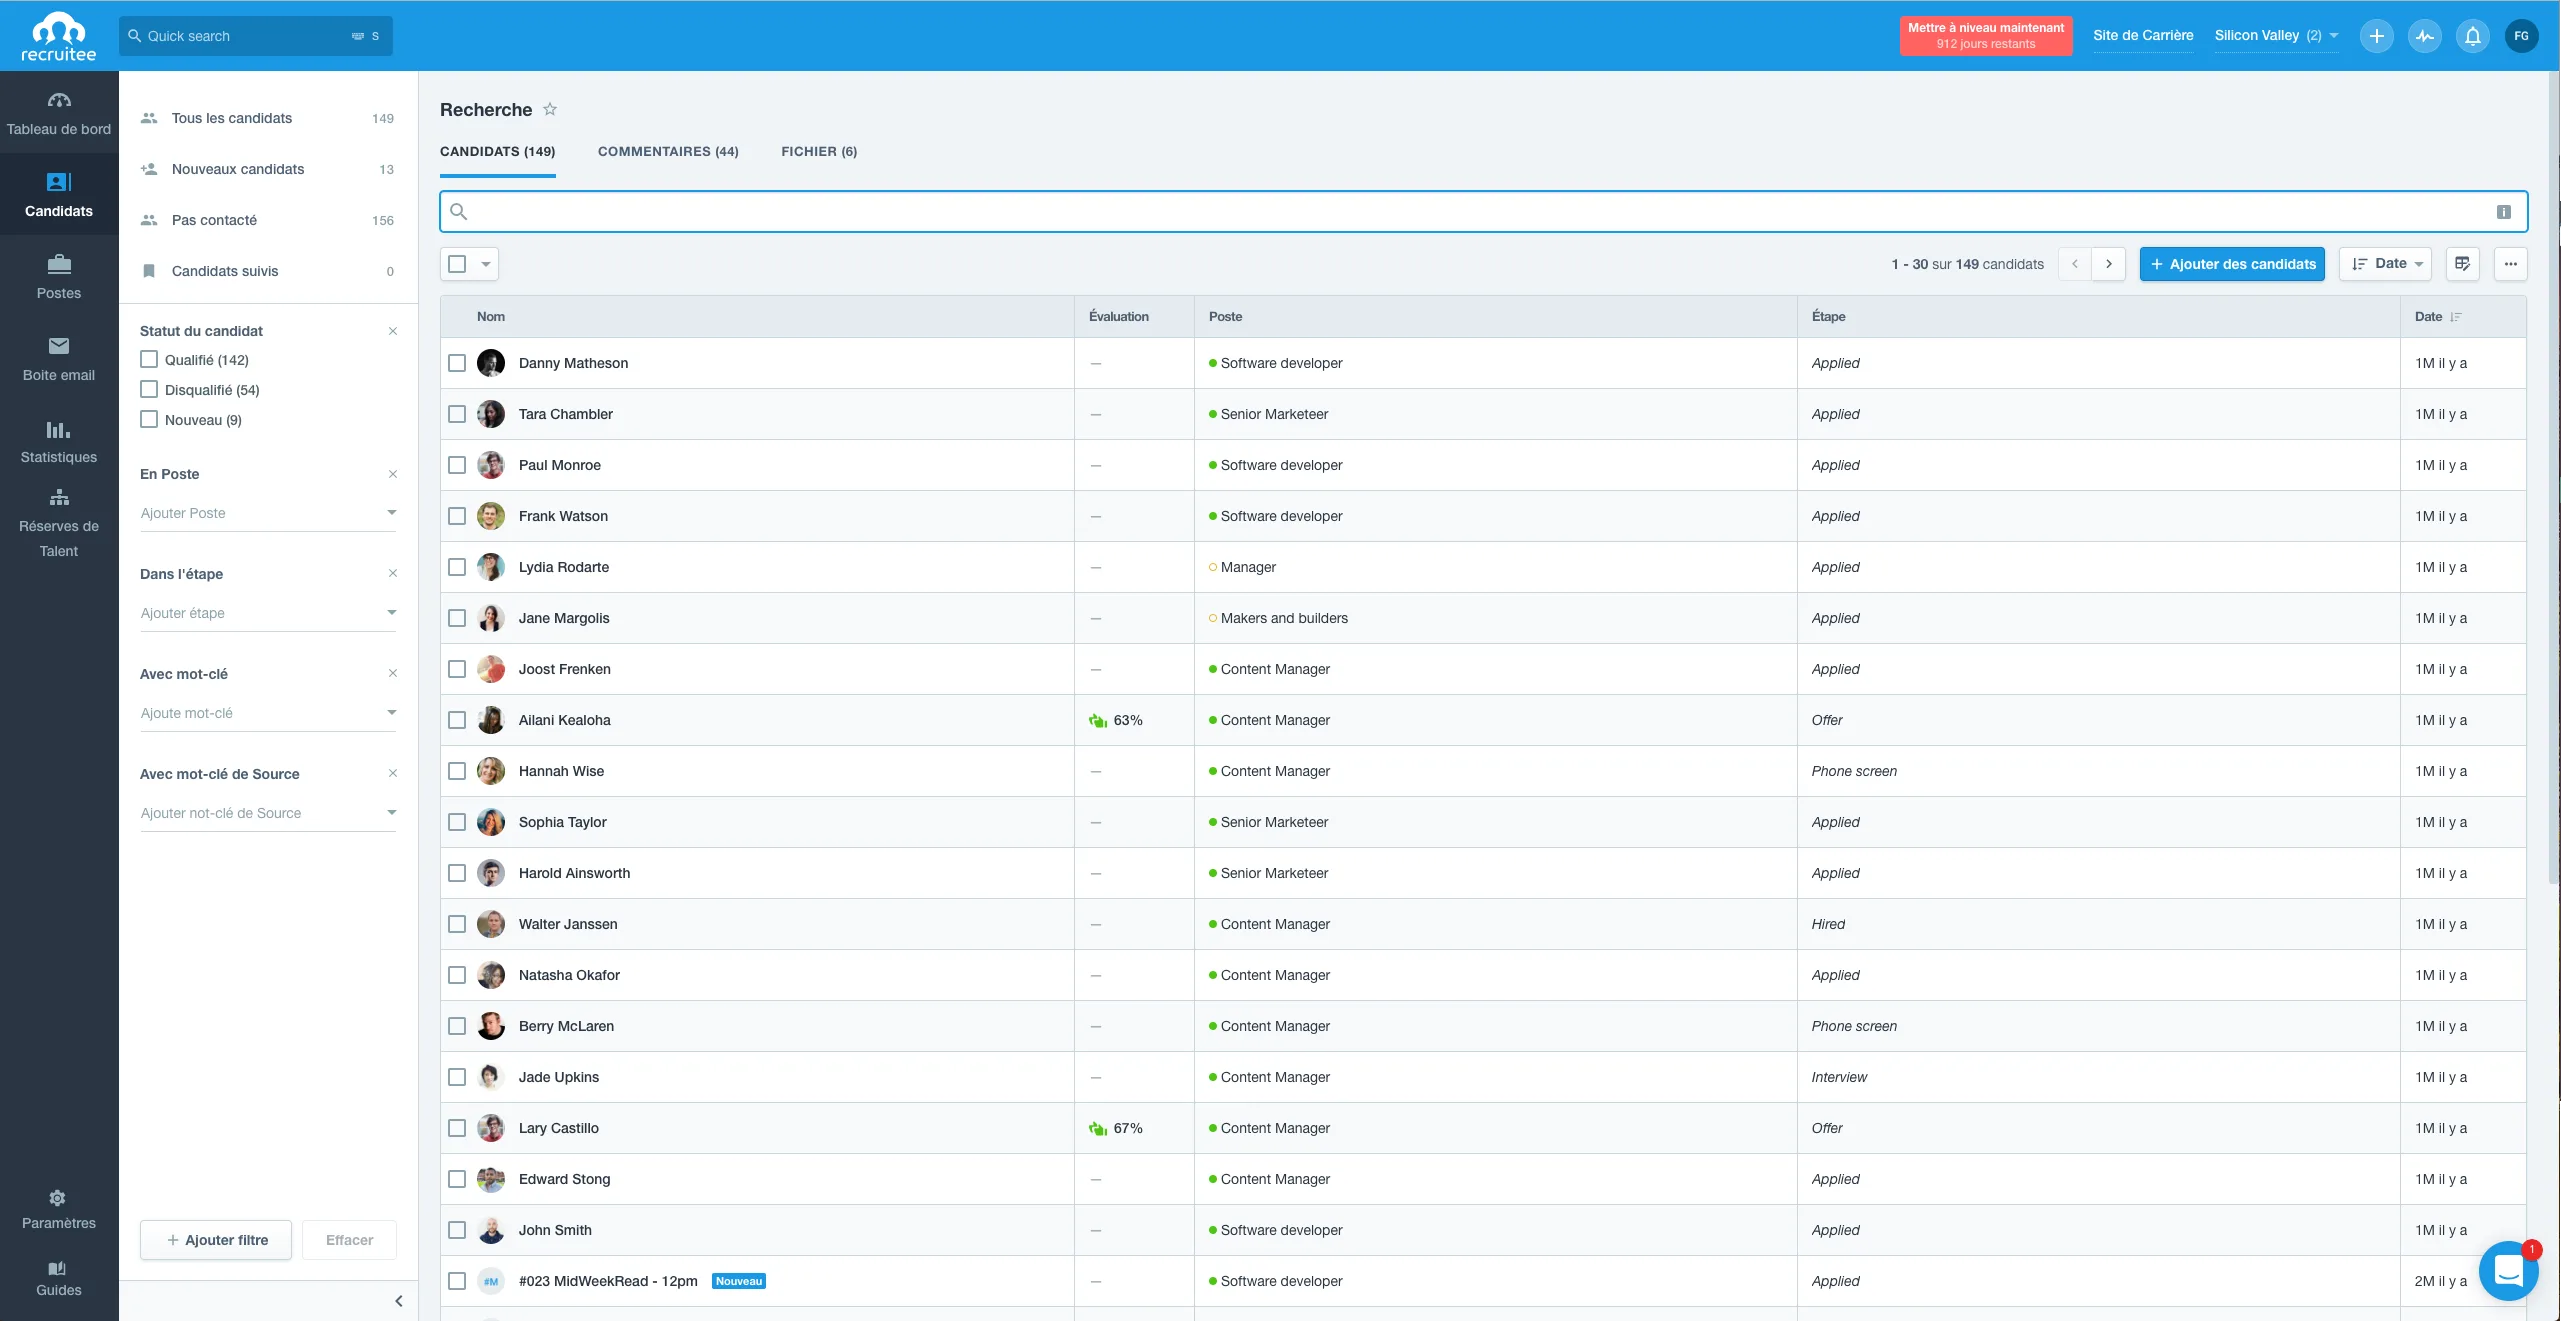The image size is (2561, 1321).
Task: Click Lary Castillo's 67% evaluation score
Action: pyautogui.click(x=1115, y=1128)
